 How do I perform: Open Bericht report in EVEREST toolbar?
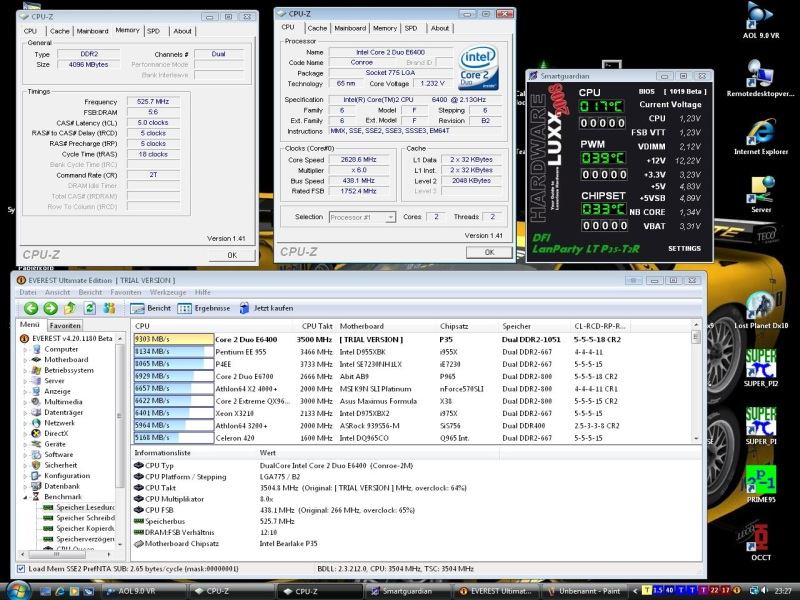tap(151, 308)
